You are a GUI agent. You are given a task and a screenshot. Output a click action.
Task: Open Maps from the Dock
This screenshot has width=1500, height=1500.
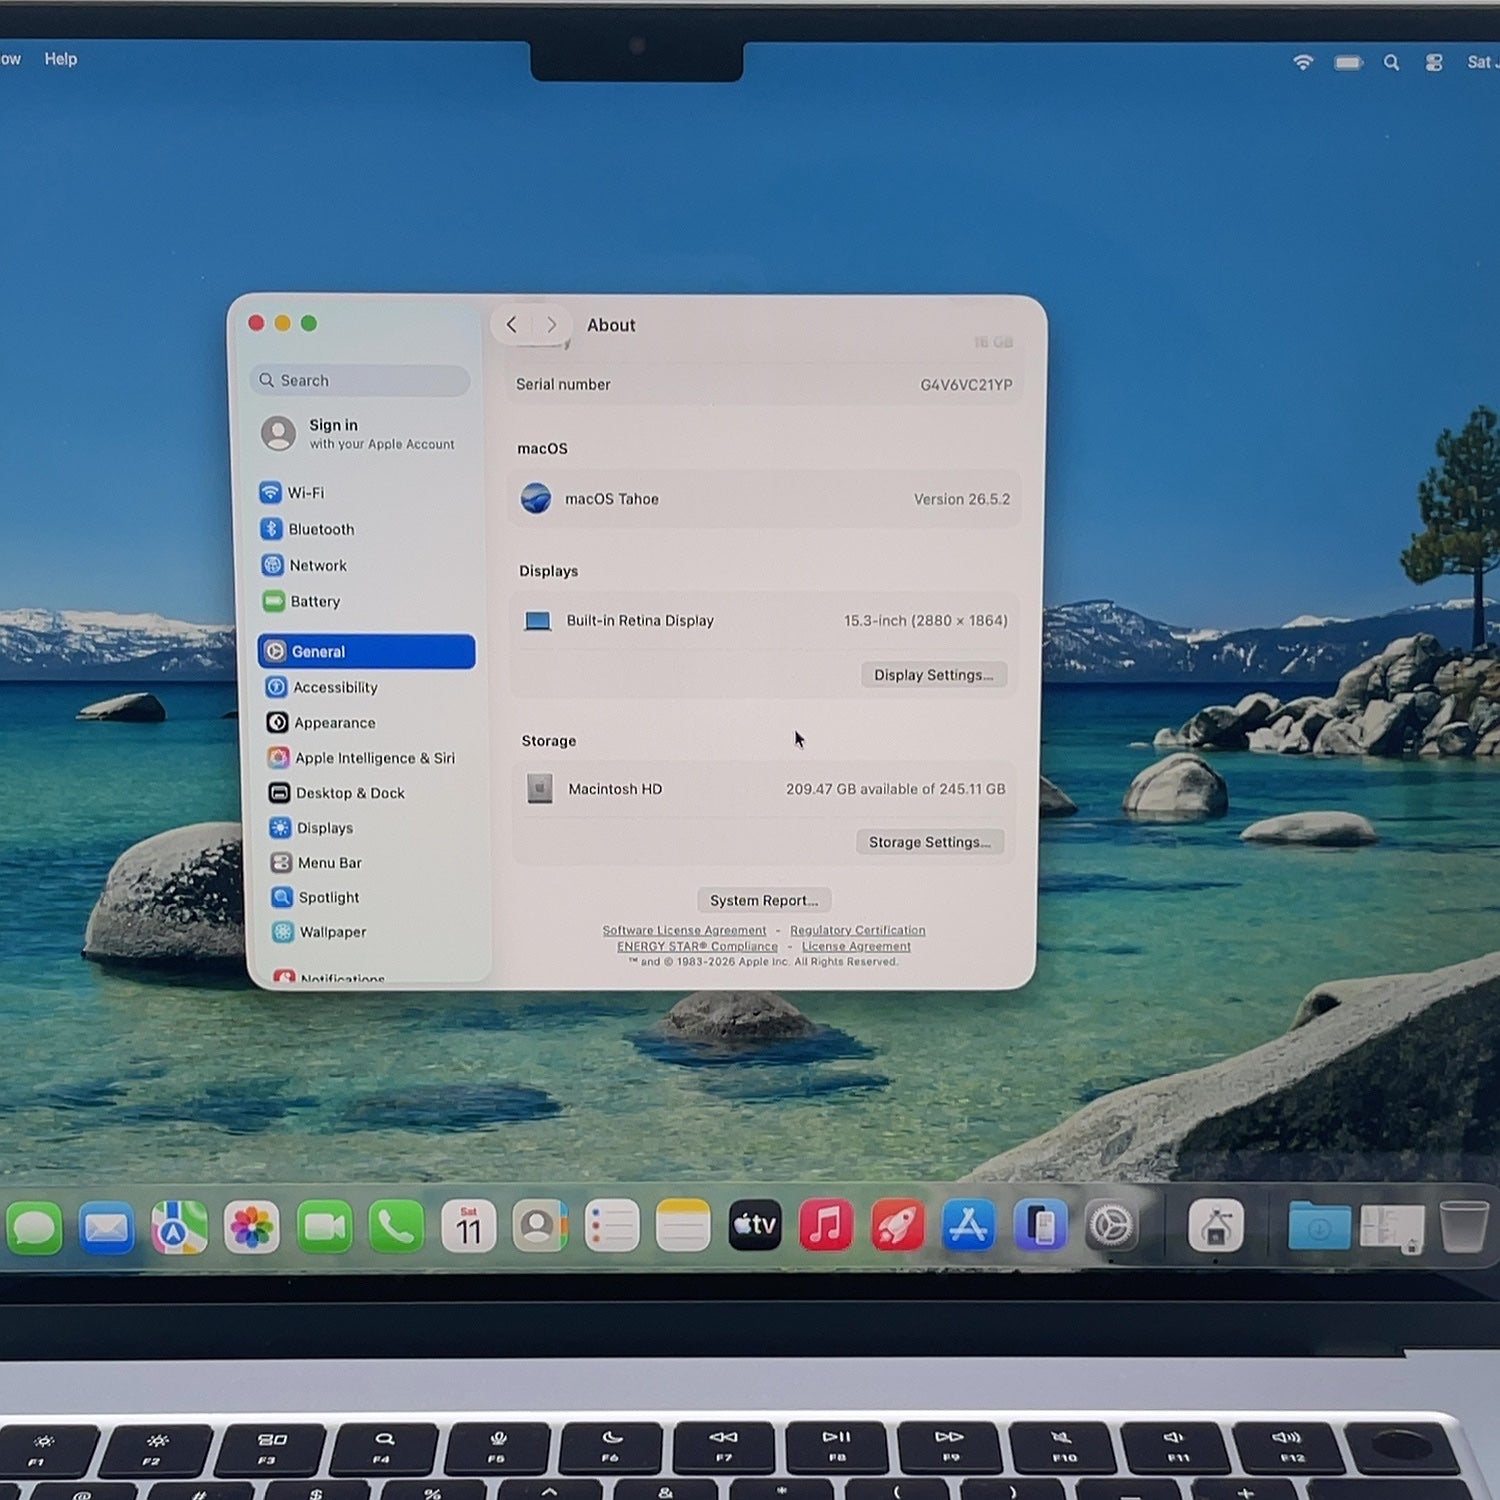179,1227
